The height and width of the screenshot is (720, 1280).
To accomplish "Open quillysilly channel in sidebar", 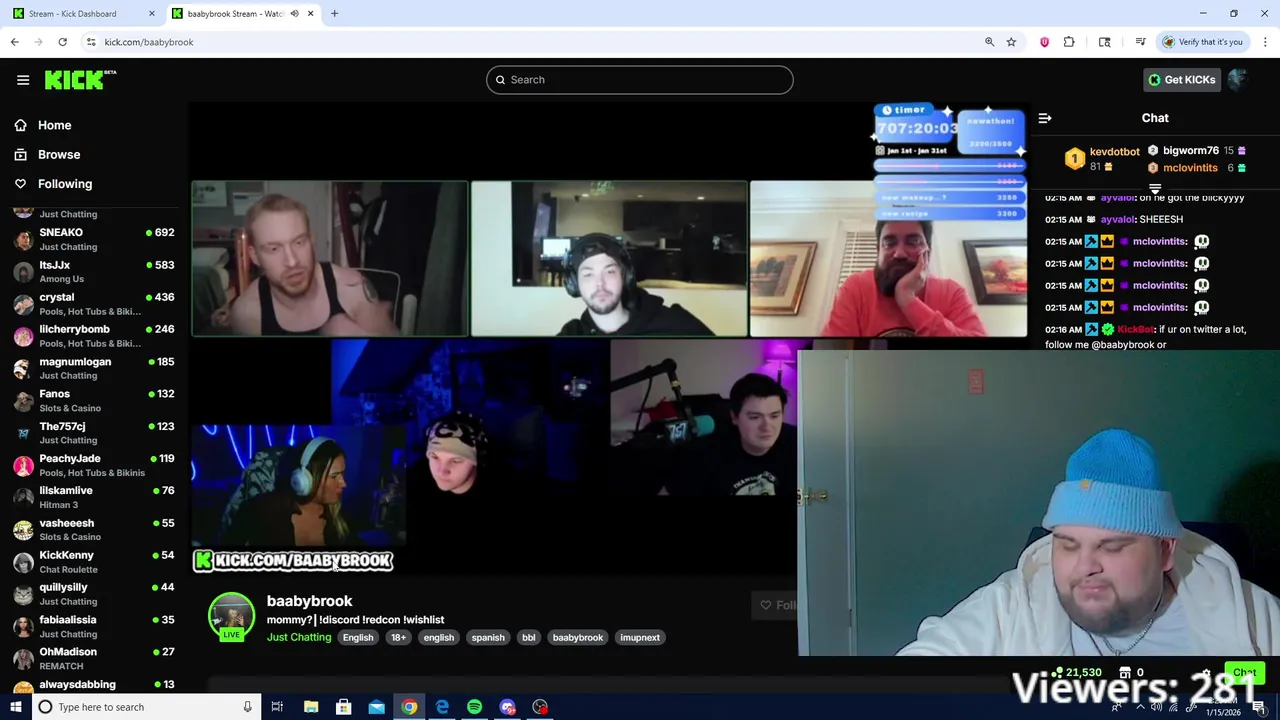I will click(x=94, y=594).
